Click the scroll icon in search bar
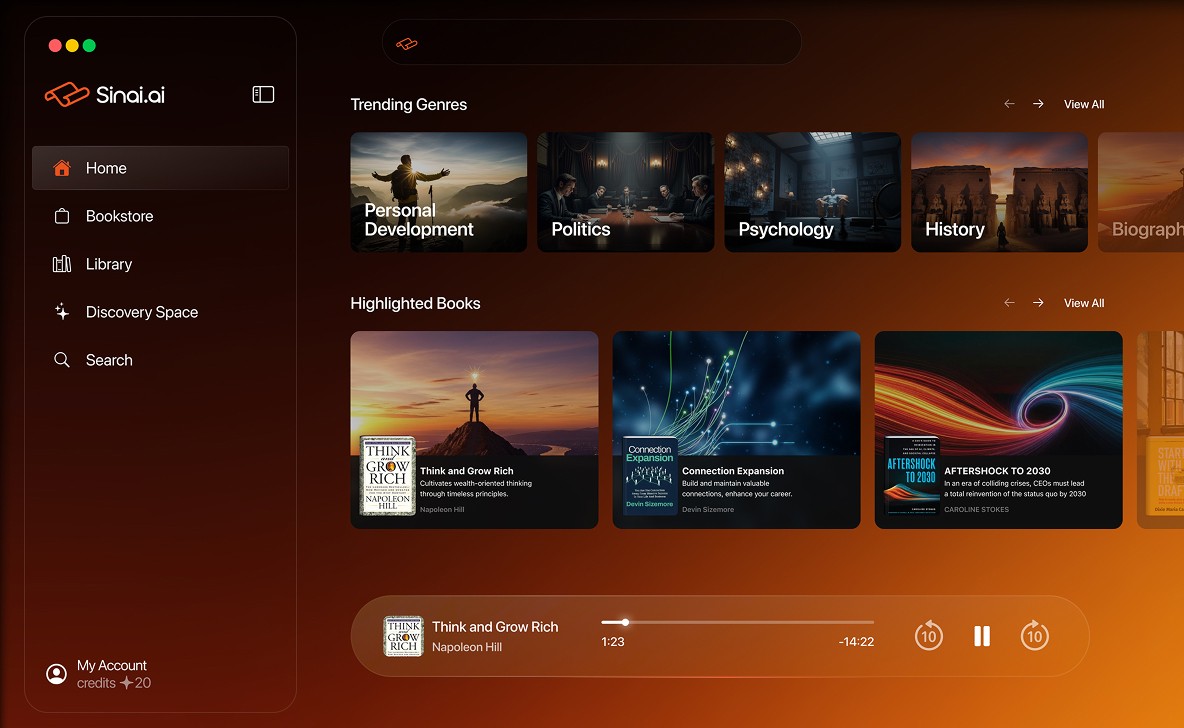 coord(407,44)
